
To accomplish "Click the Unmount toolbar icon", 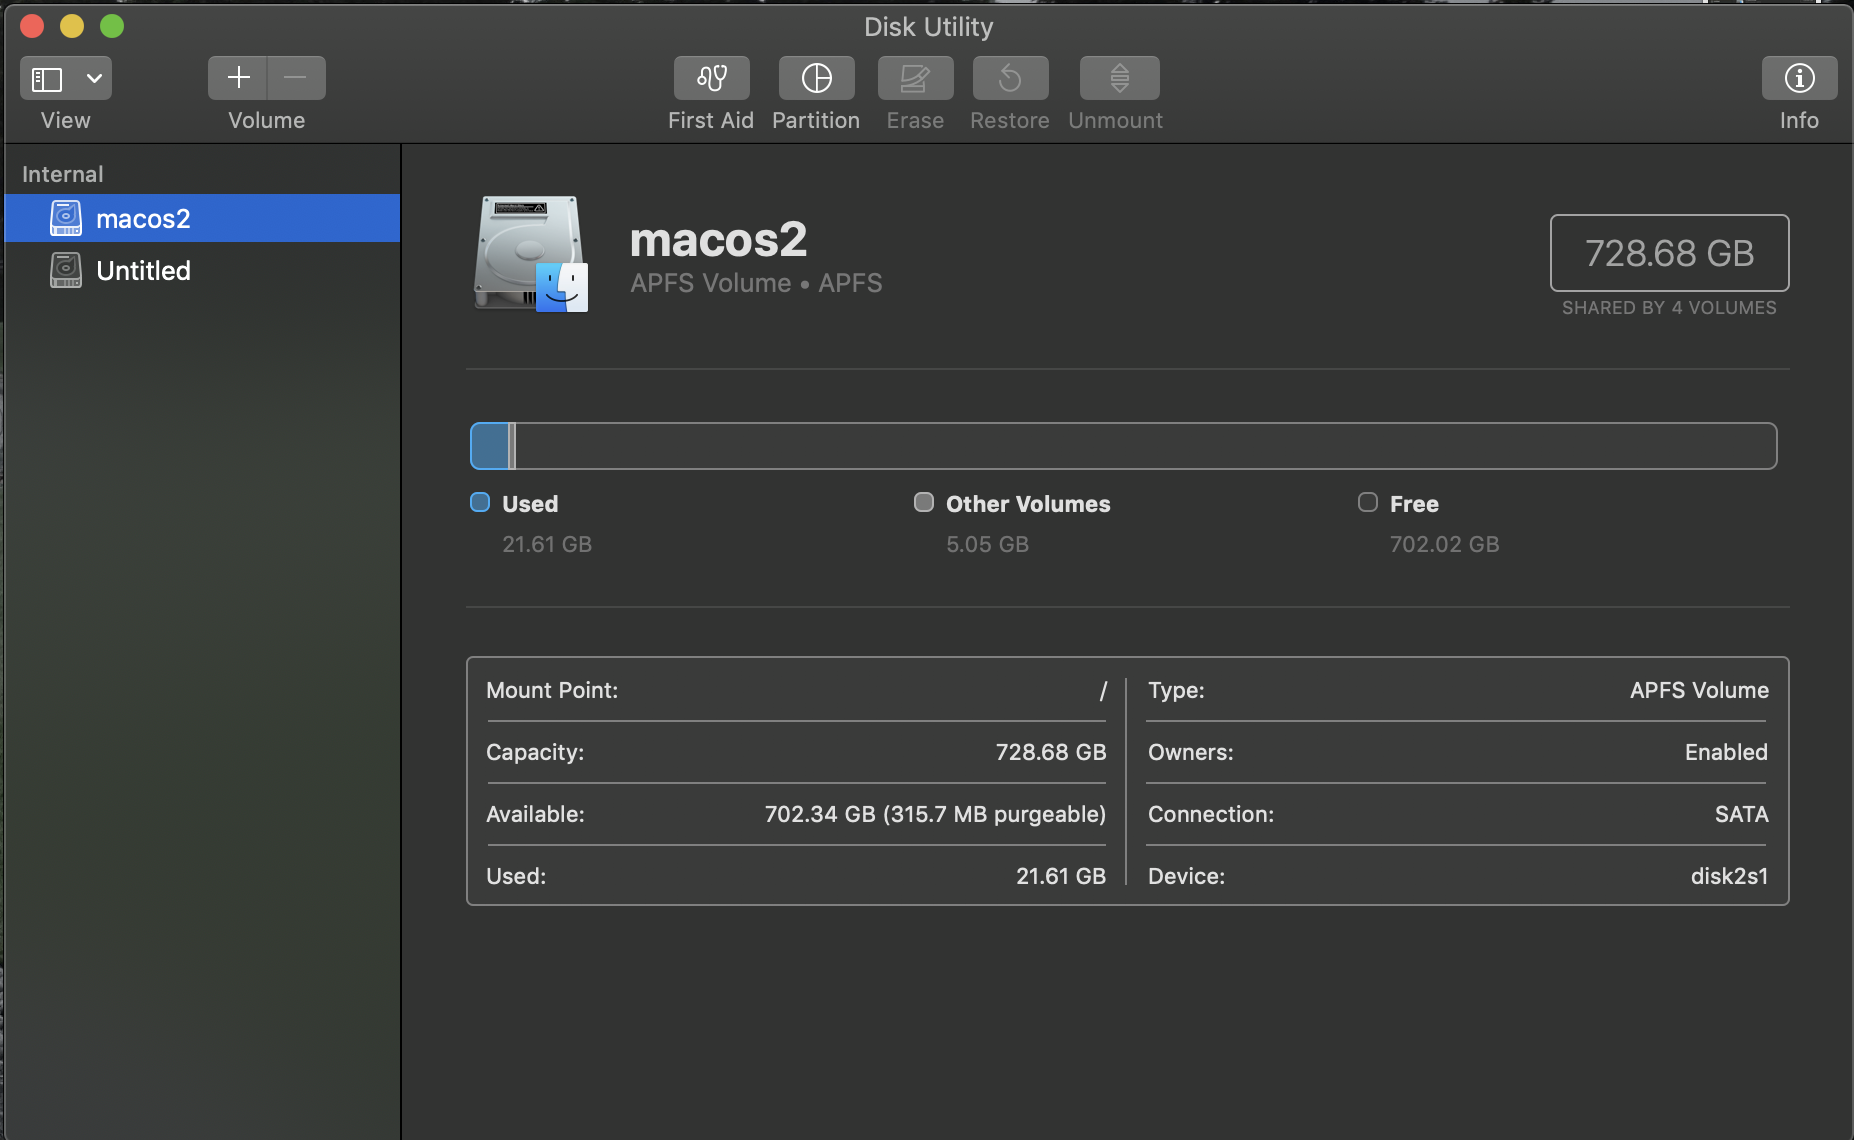I will pyautogui.click(x=1120, y=78).
